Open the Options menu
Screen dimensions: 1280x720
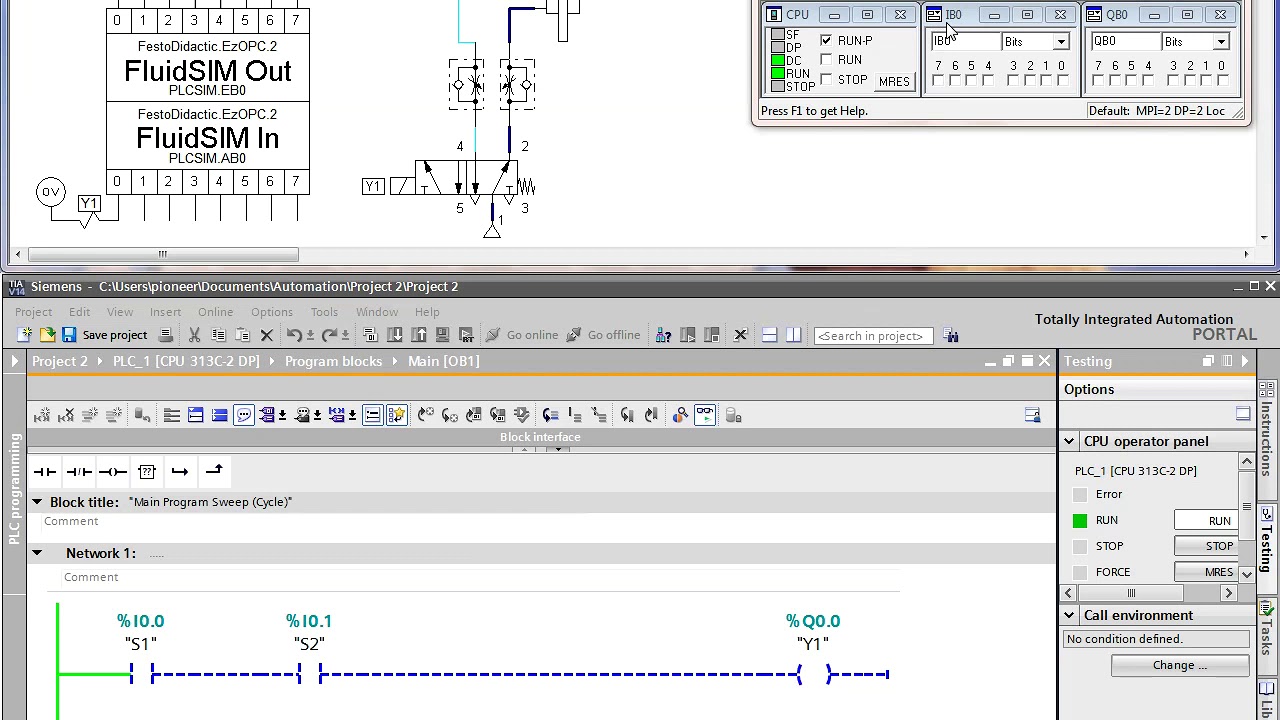pyautogui.click(x=272, y=312)
